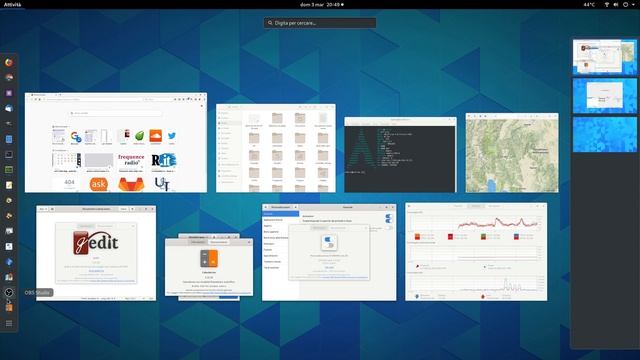Open the GitLab fox tile in Firefox
The width and height of the screenshot is (640, 360).
[x=131, y=184]
